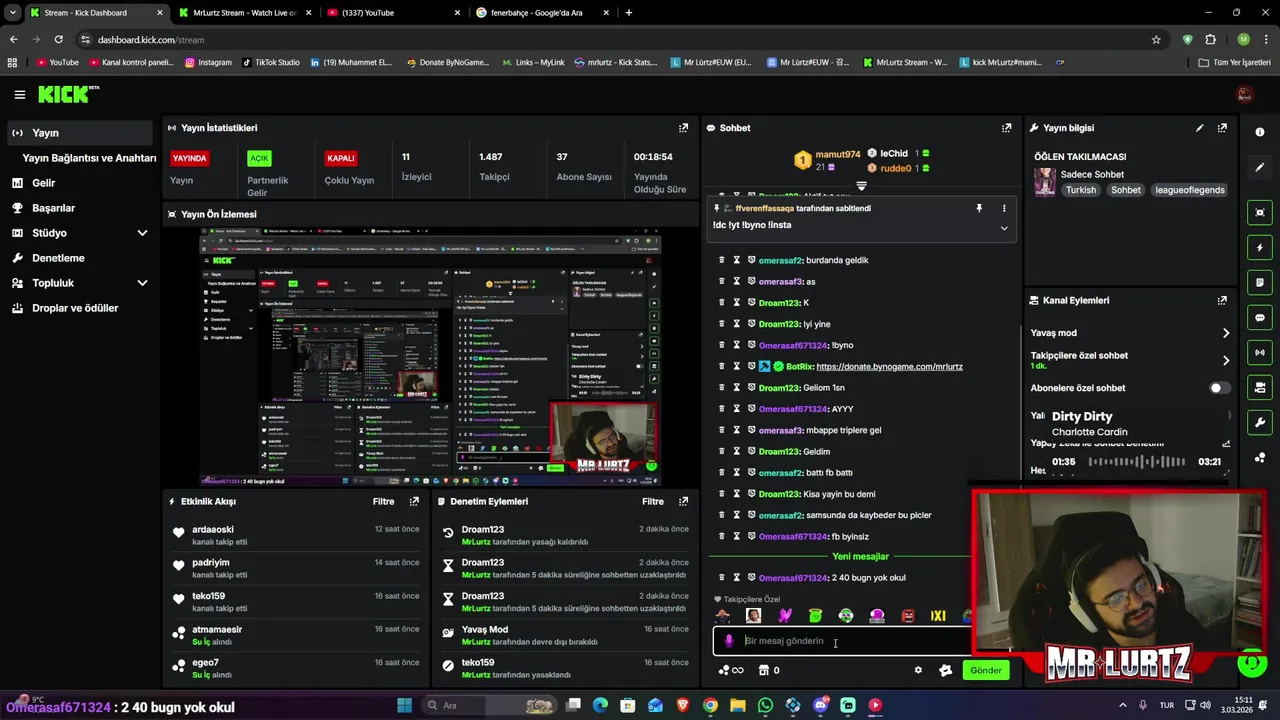Click the microphone icon in chat input
Viewport: 1280px width, 720px height.
click(x=729, y=641)
